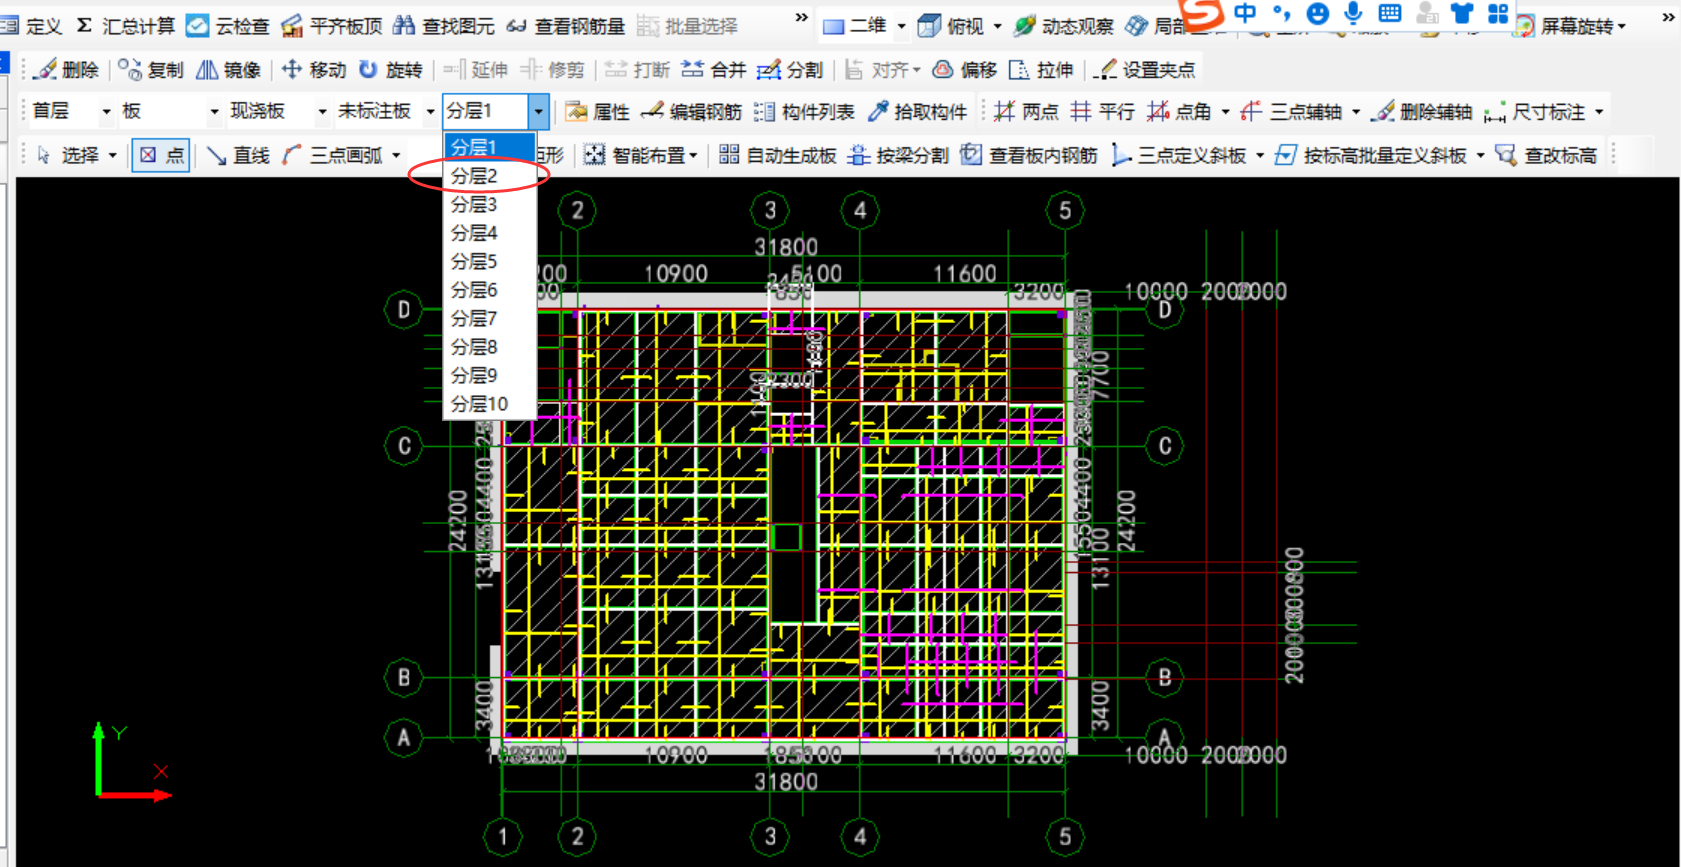Select the 偏移 offset tool

pos(965,69)
